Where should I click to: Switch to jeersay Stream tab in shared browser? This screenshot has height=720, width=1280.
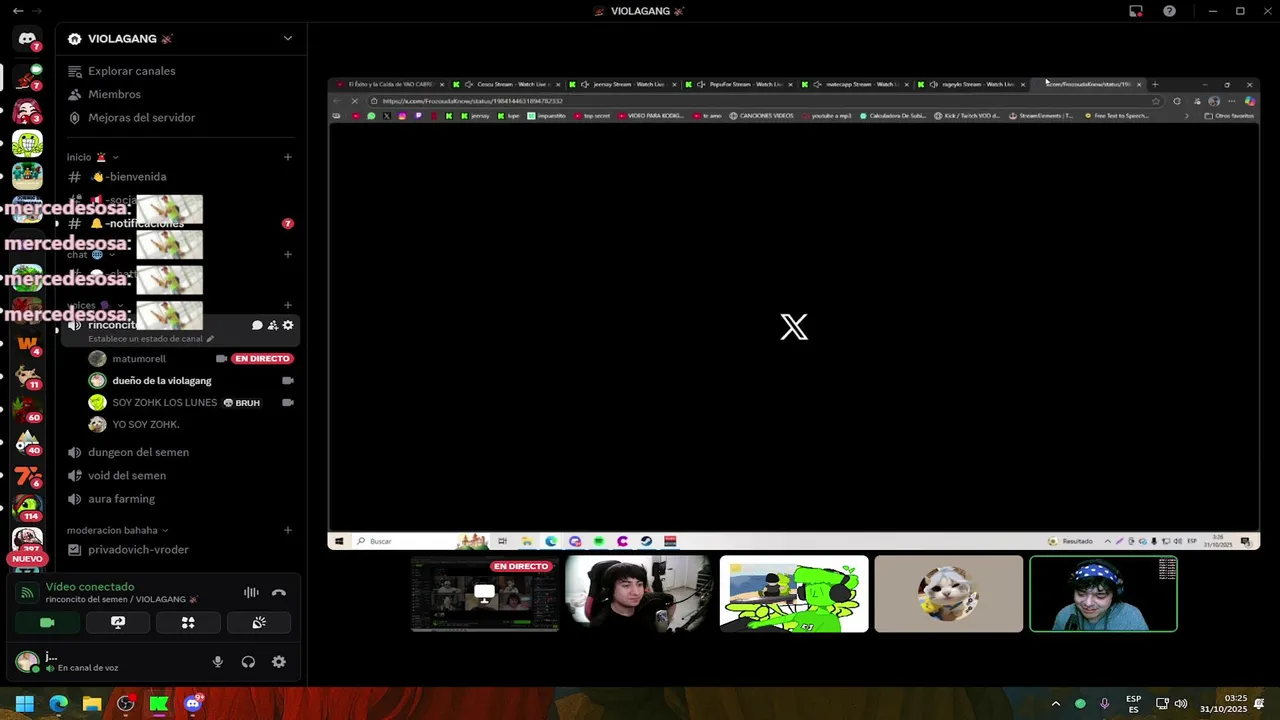pos(623,84)
